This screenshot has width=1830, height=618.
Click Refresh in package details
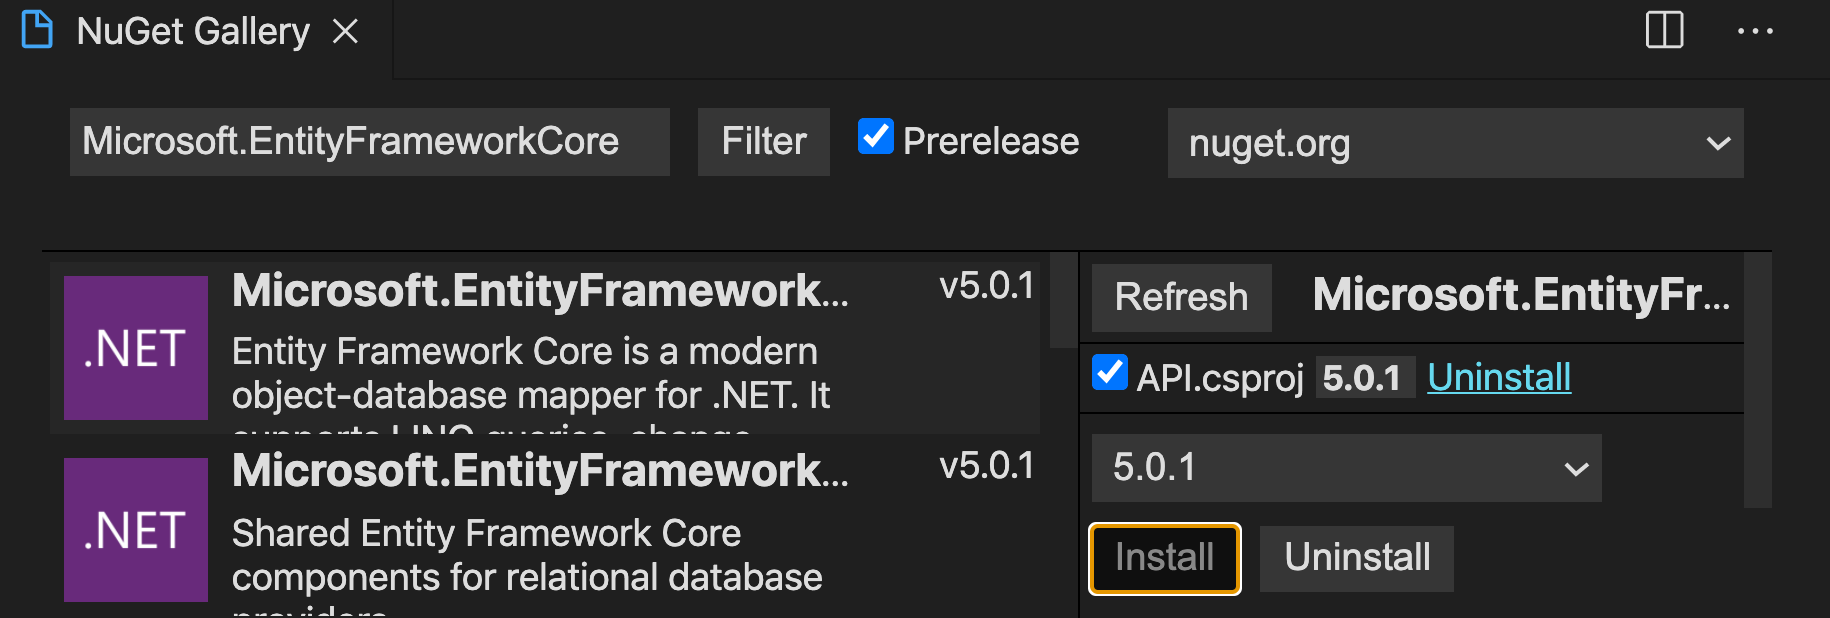click(x=1181, y=297)
